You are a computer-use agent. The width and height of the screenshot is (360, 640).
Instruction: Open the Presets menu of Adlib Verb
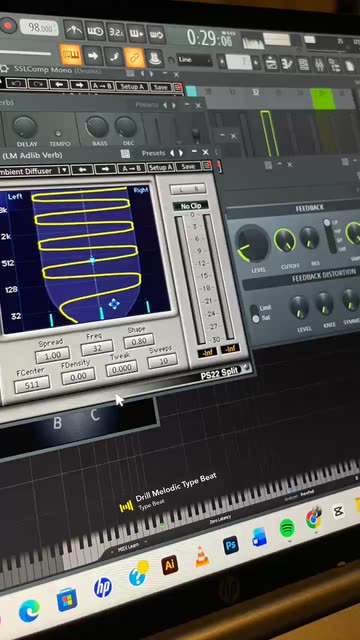153,153
